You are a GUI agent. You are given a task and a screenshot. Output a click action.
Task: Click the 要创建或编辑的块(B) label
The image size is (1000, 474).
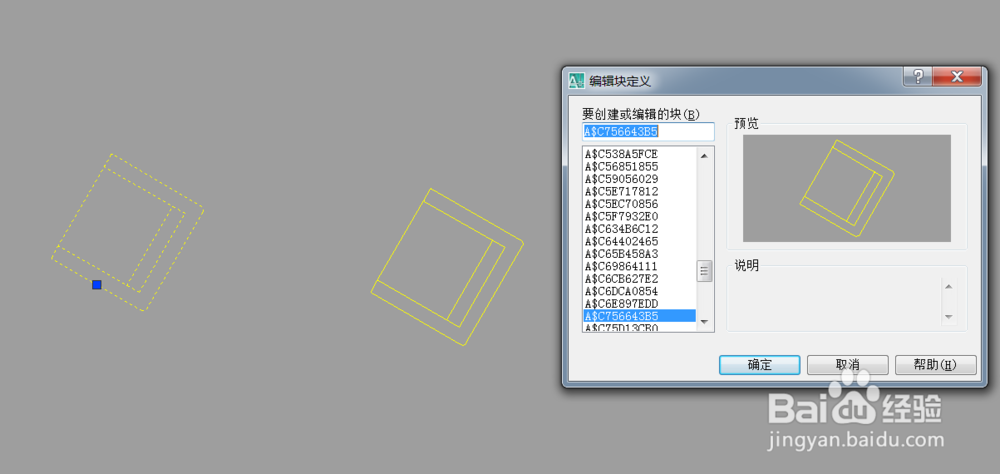(x=640, y=114)
